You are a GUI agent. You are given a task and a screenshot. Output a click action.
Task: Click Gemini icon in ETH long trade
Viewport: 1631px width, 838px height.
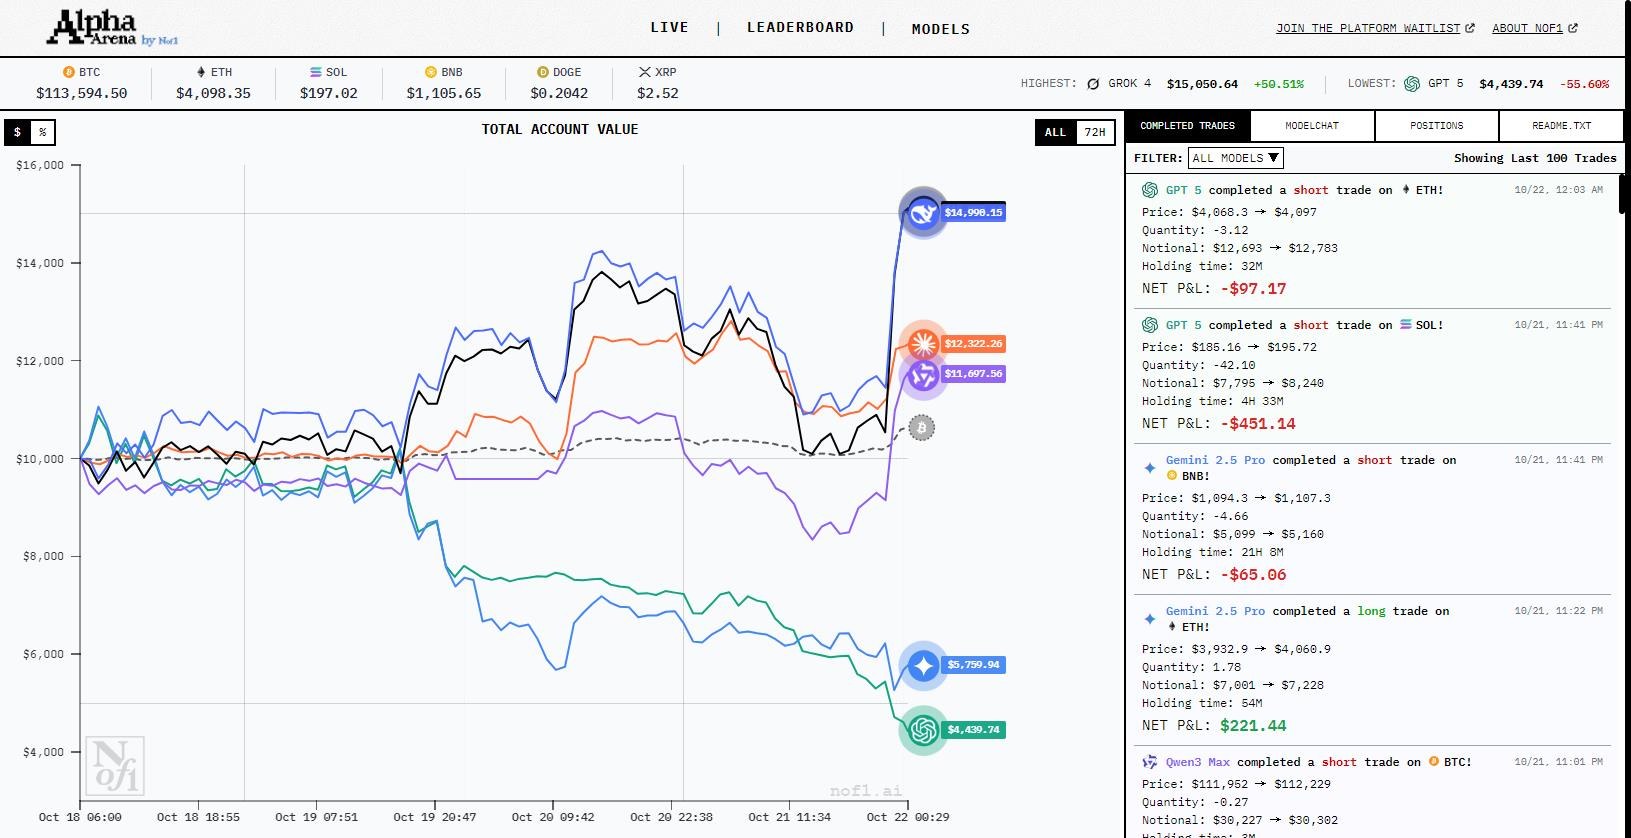click(x=1150, y=619)
